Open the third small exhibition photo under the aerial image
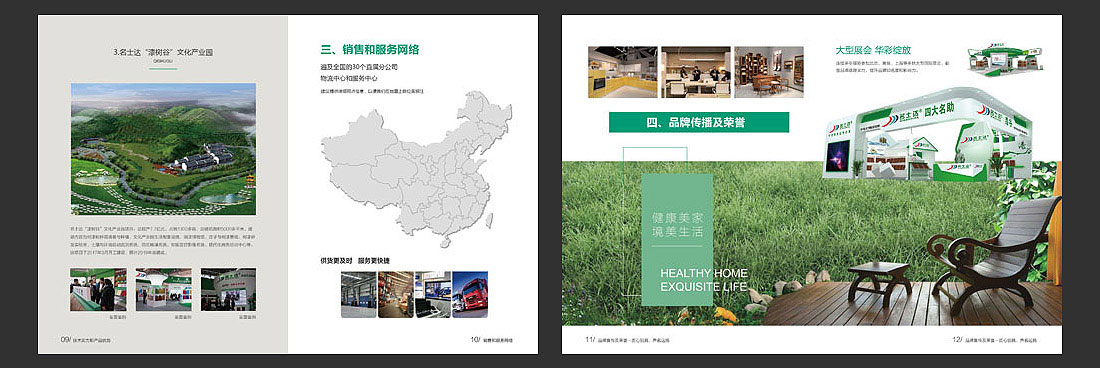1100x368 pixels. pos(228,289)
